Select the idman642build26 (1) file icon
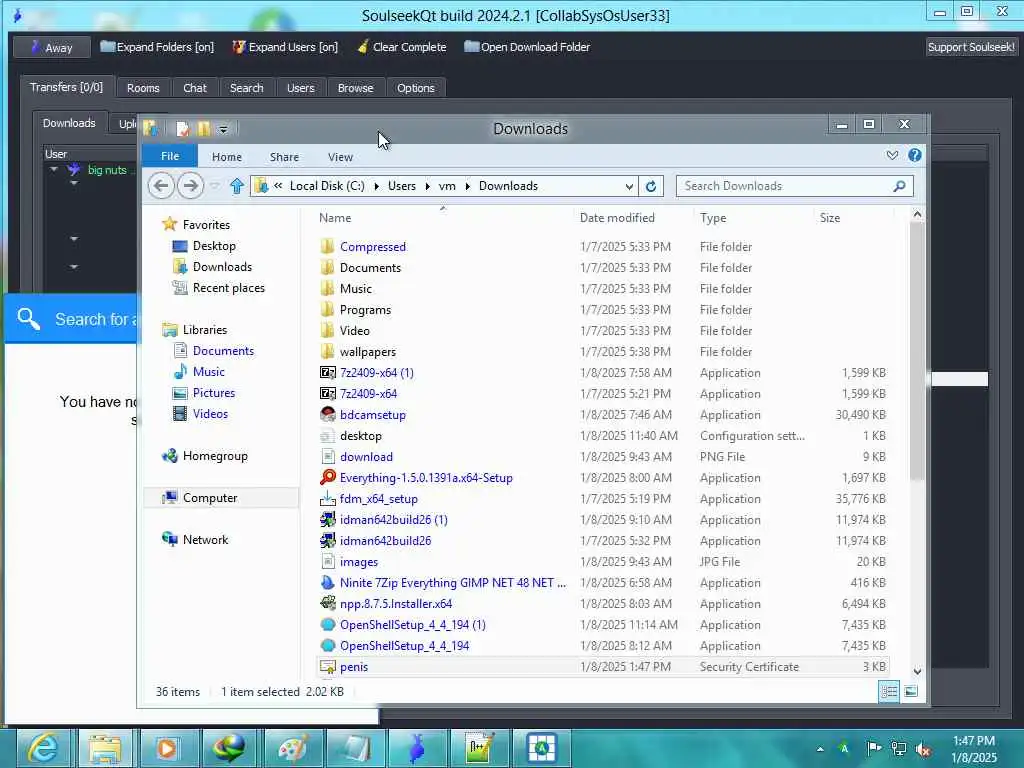Image resolution: width=1024 pixels, height=768 pixels. [x=327, y=519]
